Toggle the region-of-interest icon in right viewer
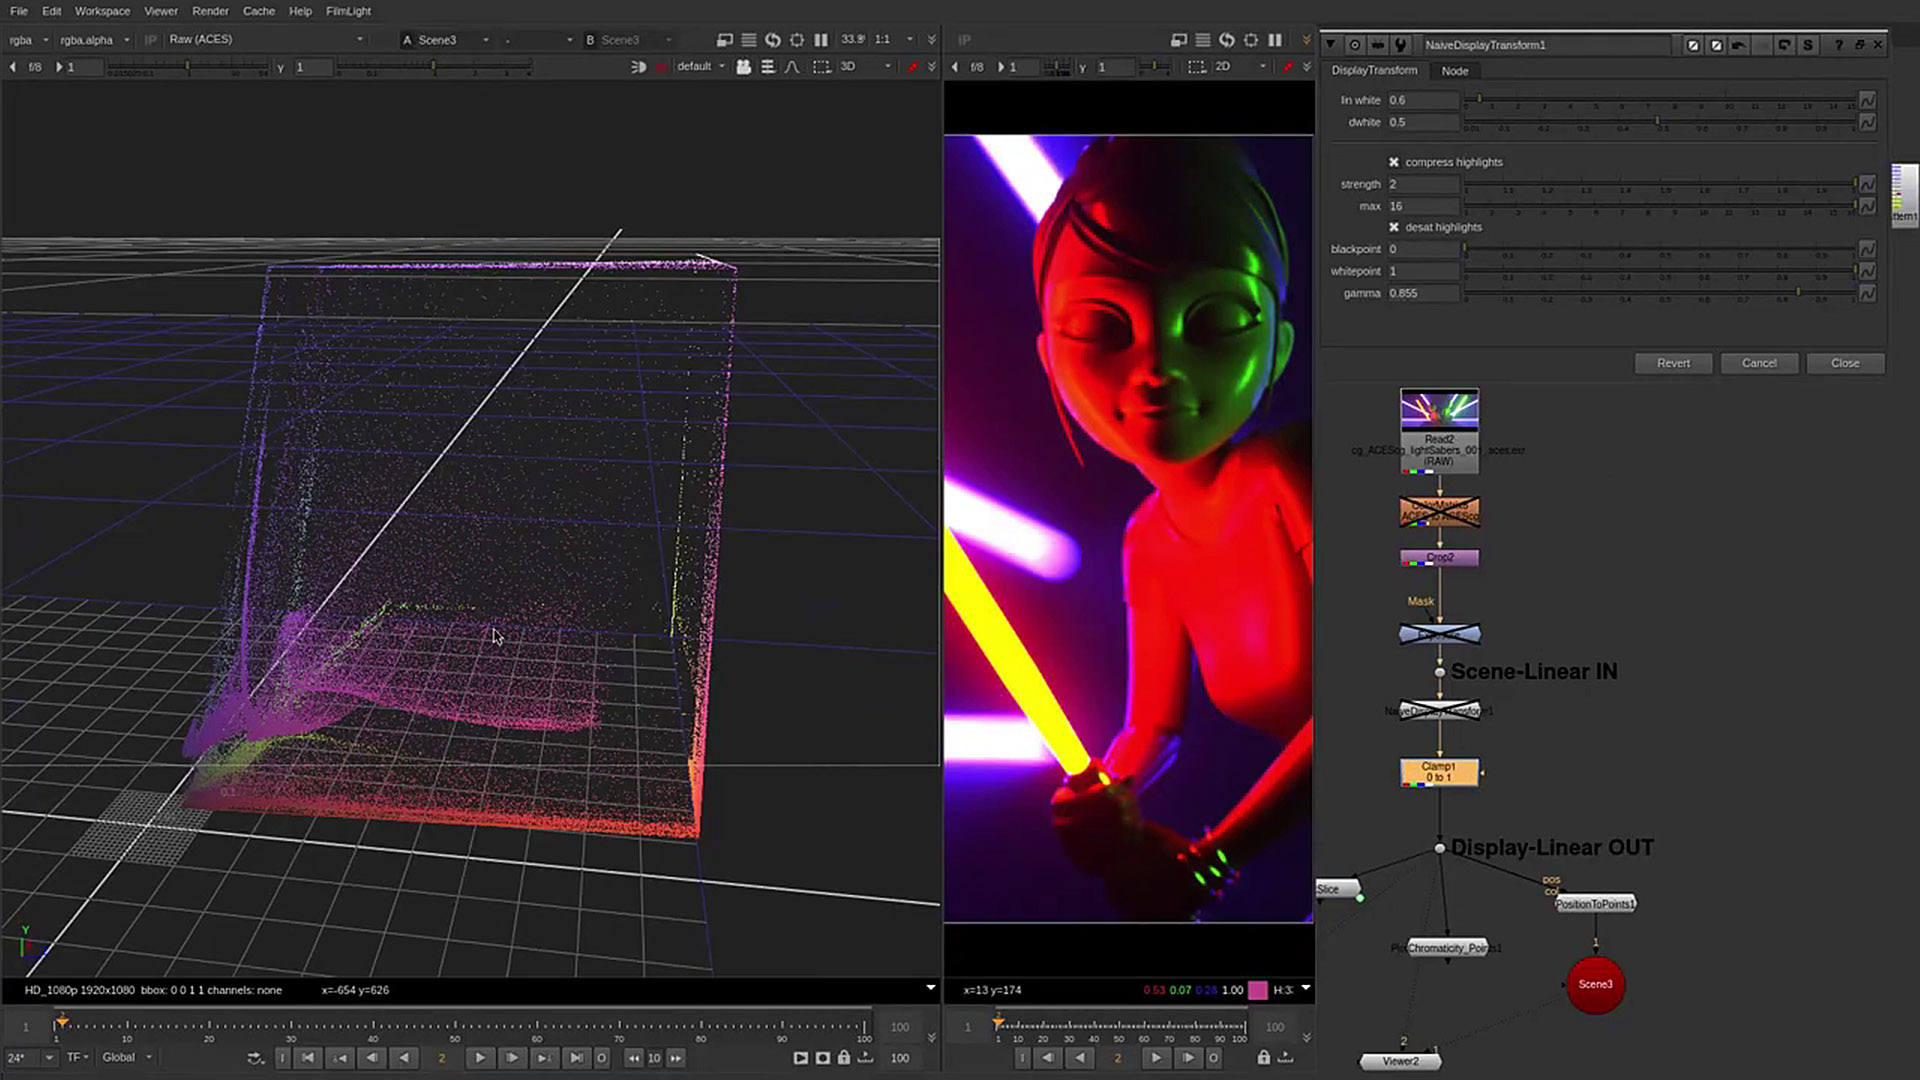The image size is (1920, 1080). click(x=1196, y=67)
